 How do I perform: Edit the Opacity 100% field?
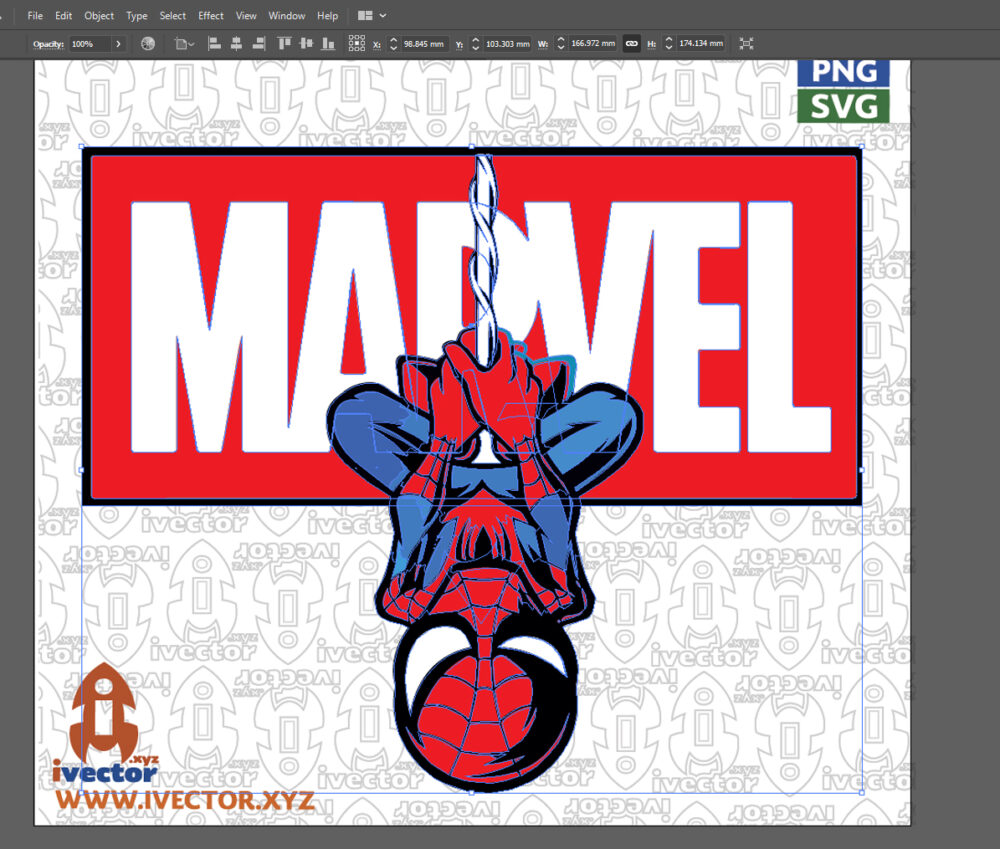click(x=89, y=44)
